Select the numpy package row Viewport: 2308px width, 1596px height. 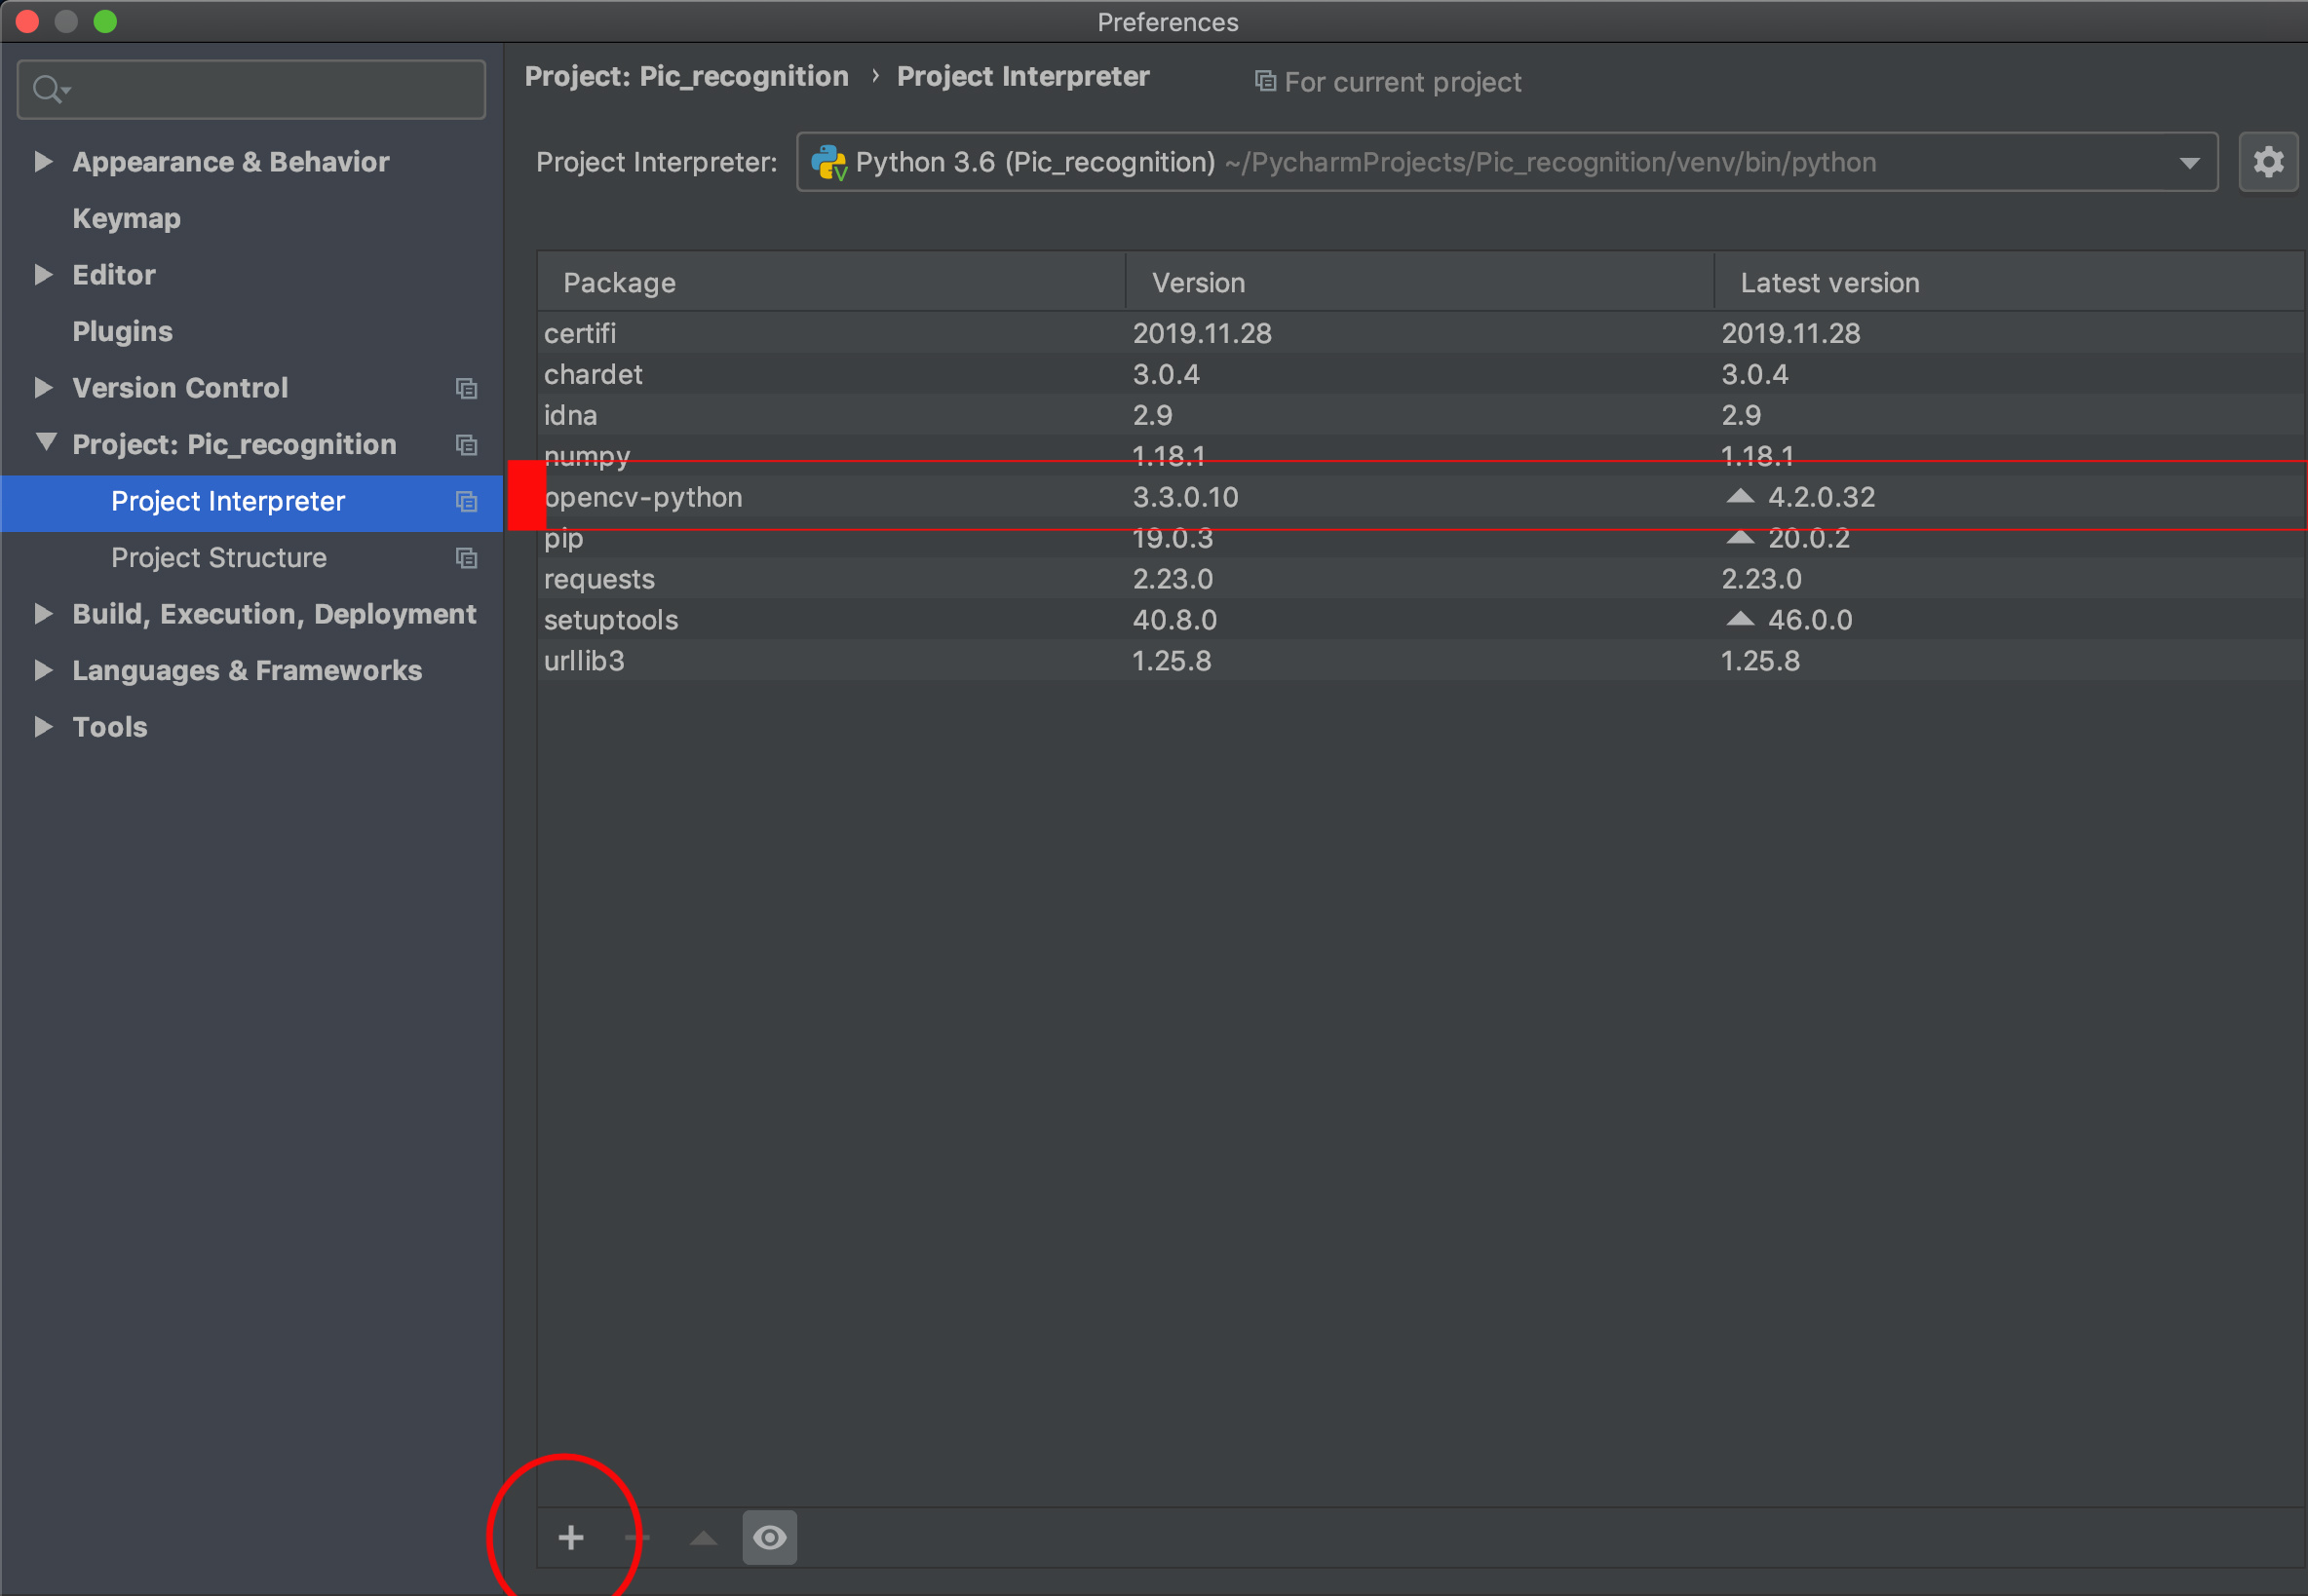pos(1421,456)
